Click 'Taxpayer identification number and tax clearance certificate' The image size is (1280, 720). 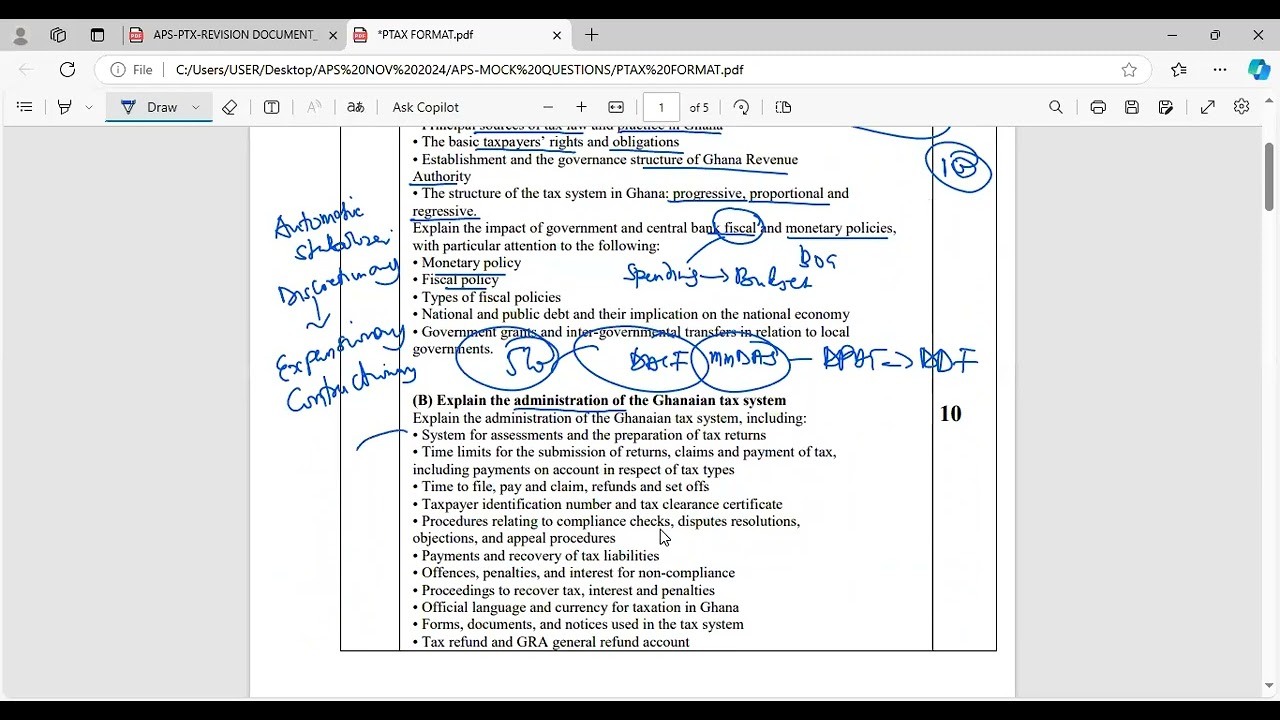pyautogui.click(x=602, y=504)
